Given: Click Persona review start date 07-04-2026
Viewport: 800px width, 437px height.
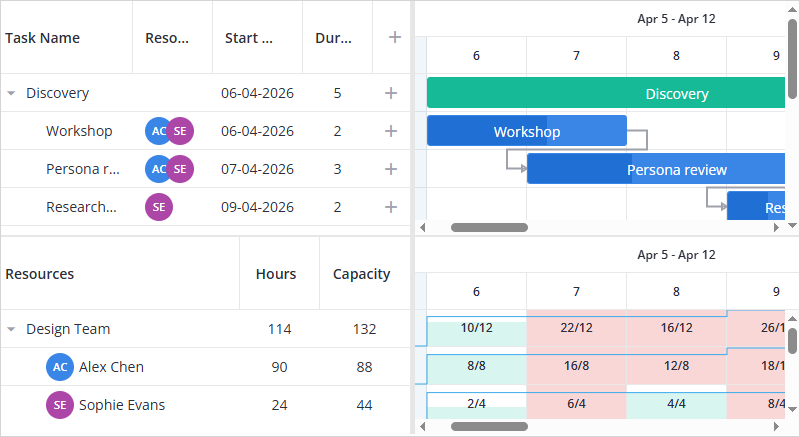Looking at the screenshot, I should [x=257, y=169].
